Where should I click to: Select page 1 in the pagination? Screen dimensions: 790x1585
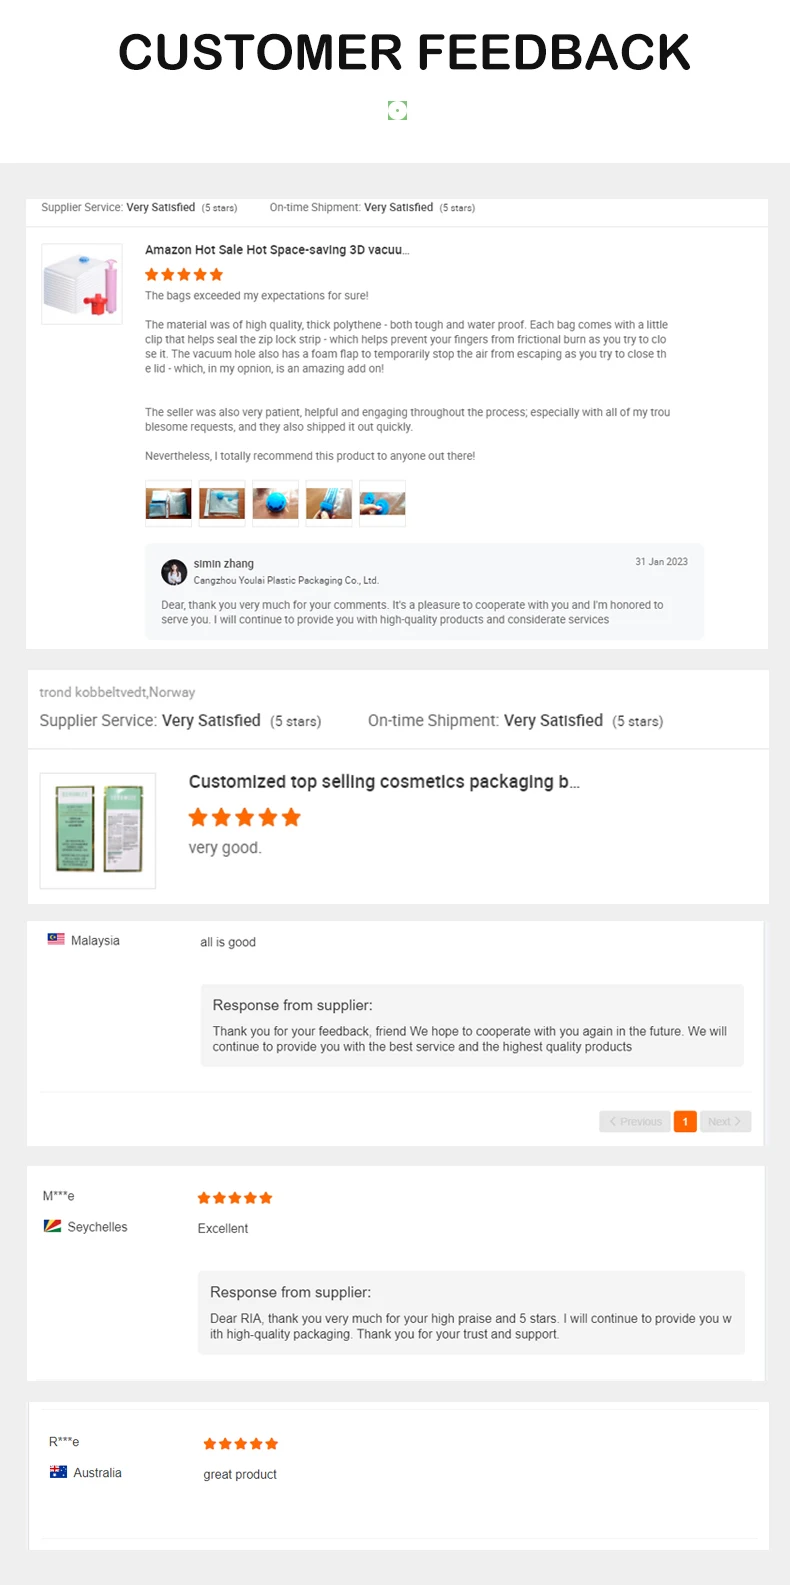tap(685, 1122)
